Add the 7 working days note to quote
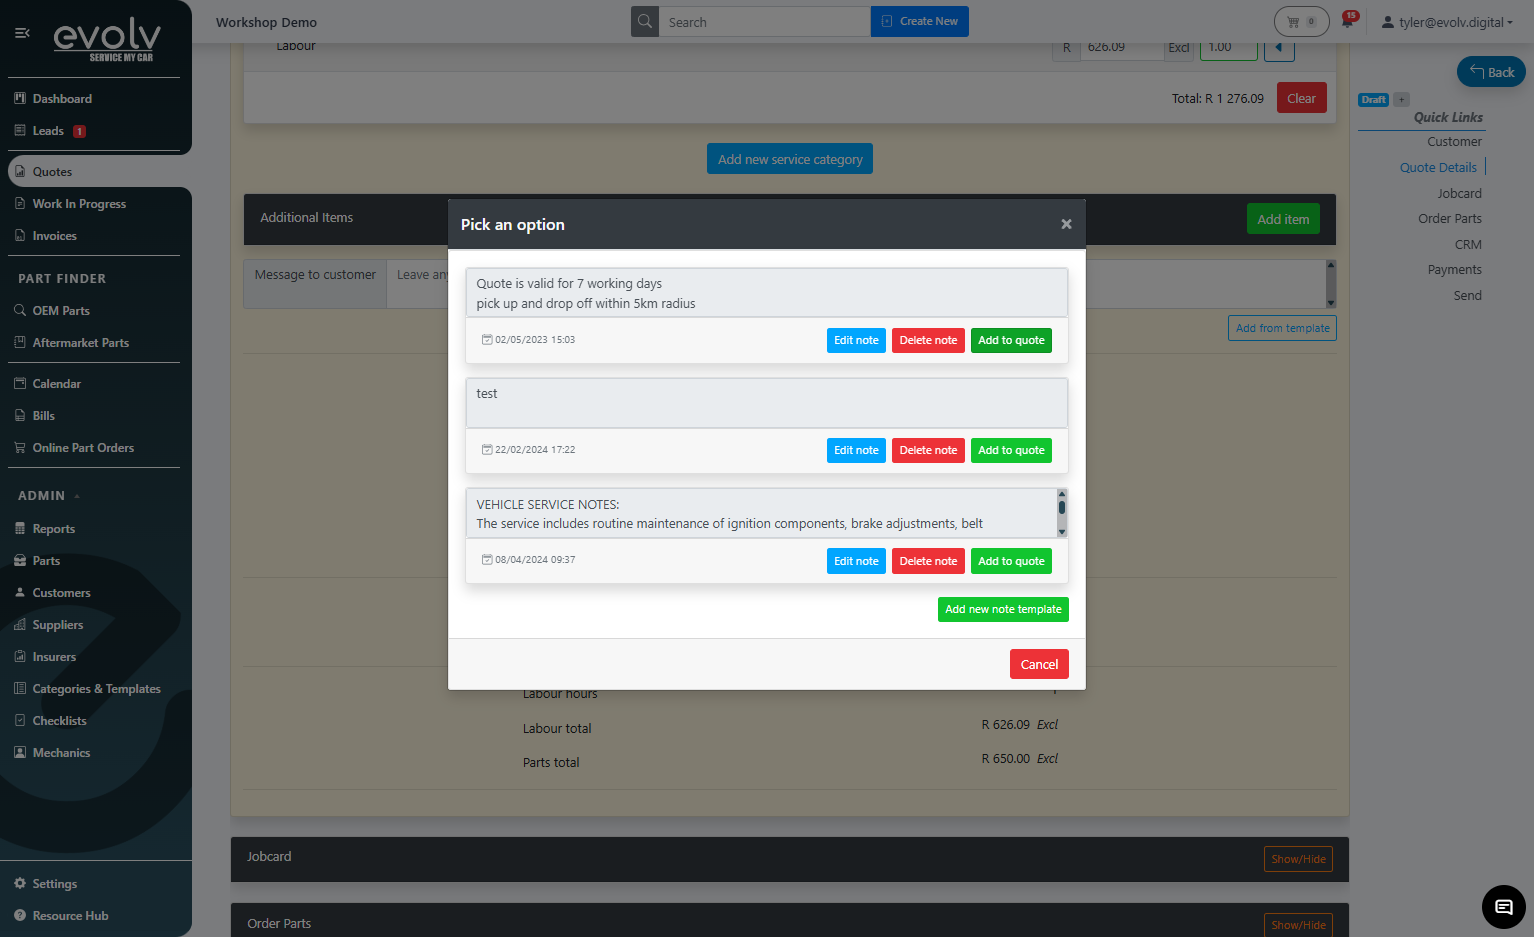The width and height of the screenshot is (1534, 937). click(x=1011, y=340)
